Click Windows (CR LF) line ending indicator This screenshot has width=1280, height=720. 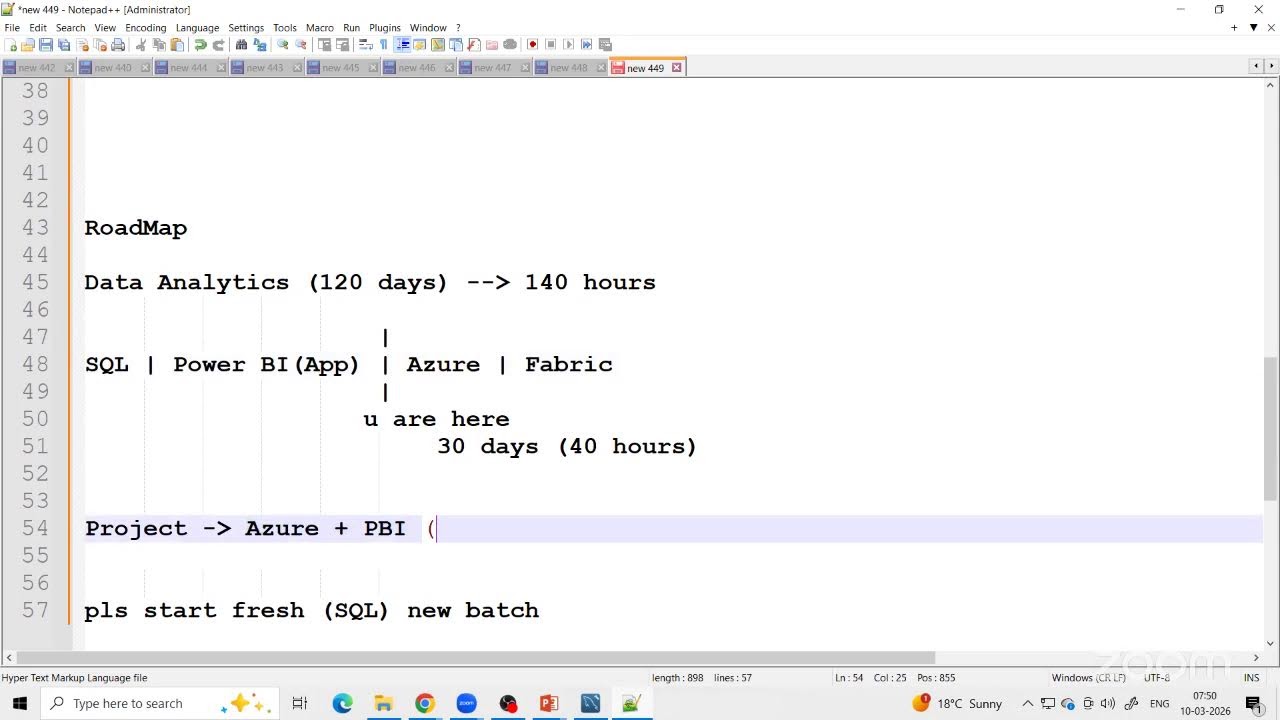click(x=1088, y=677)
